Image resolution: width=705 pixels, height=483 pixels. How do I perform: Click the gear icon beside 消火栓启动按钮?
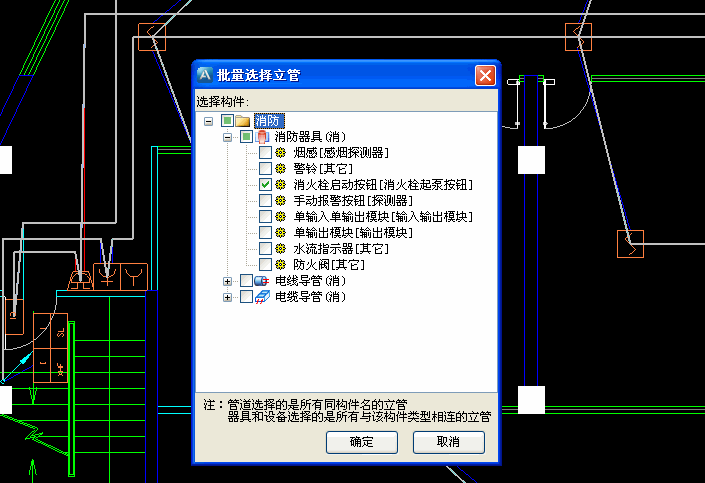pos(281,184)
